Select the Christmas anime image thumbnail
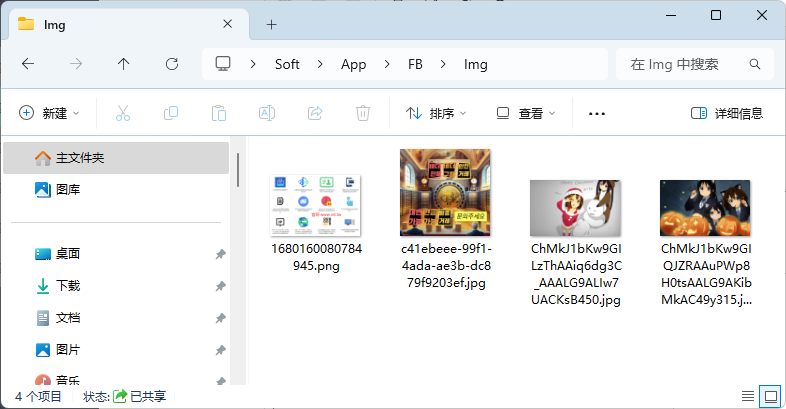 575,208
